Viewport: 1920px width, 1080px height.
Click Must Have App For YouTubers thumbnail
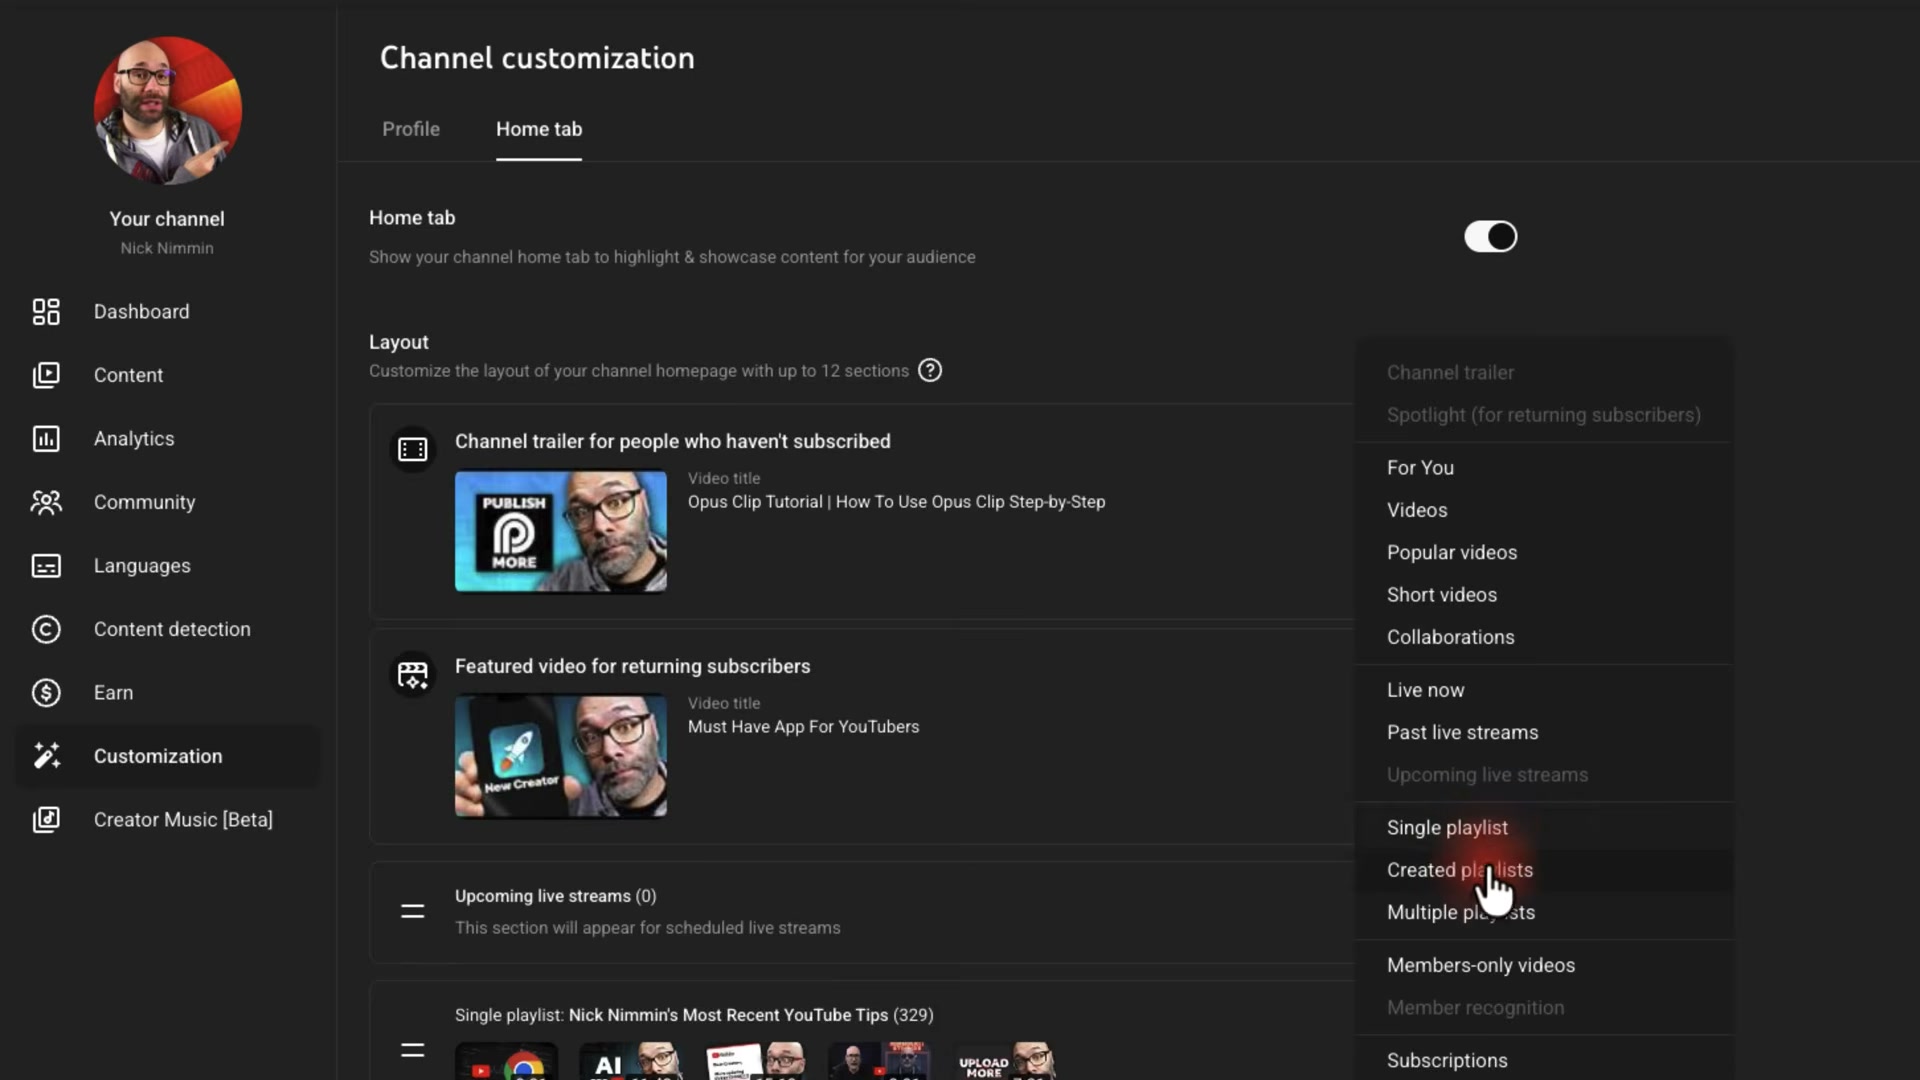[561, 756]
